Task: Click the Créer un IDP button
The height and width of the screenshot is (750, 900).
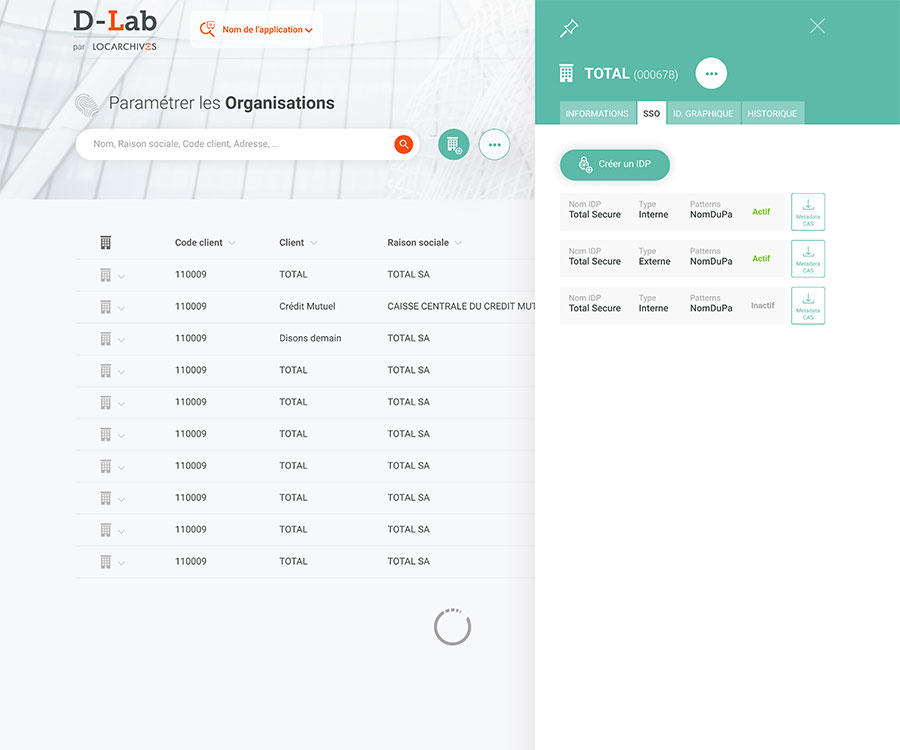Action: tap(615, 164)
